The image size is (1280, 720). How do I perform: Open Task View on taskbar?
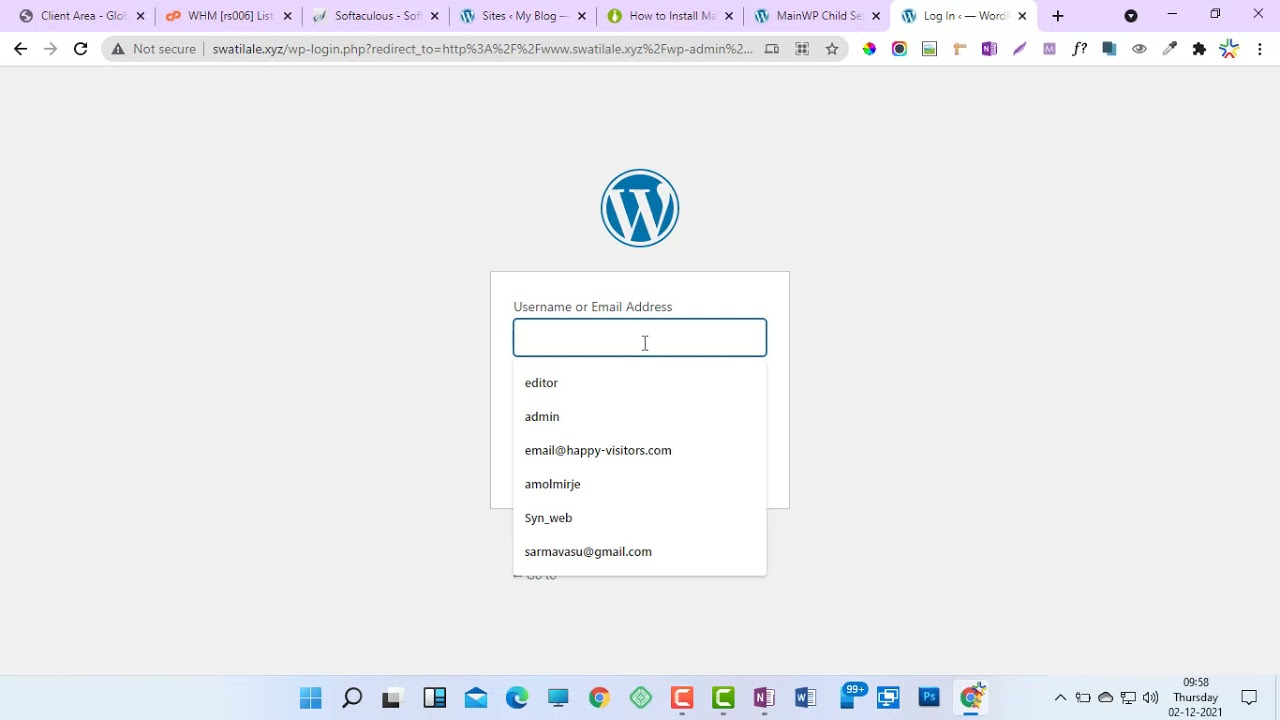(x=392, y=698)
